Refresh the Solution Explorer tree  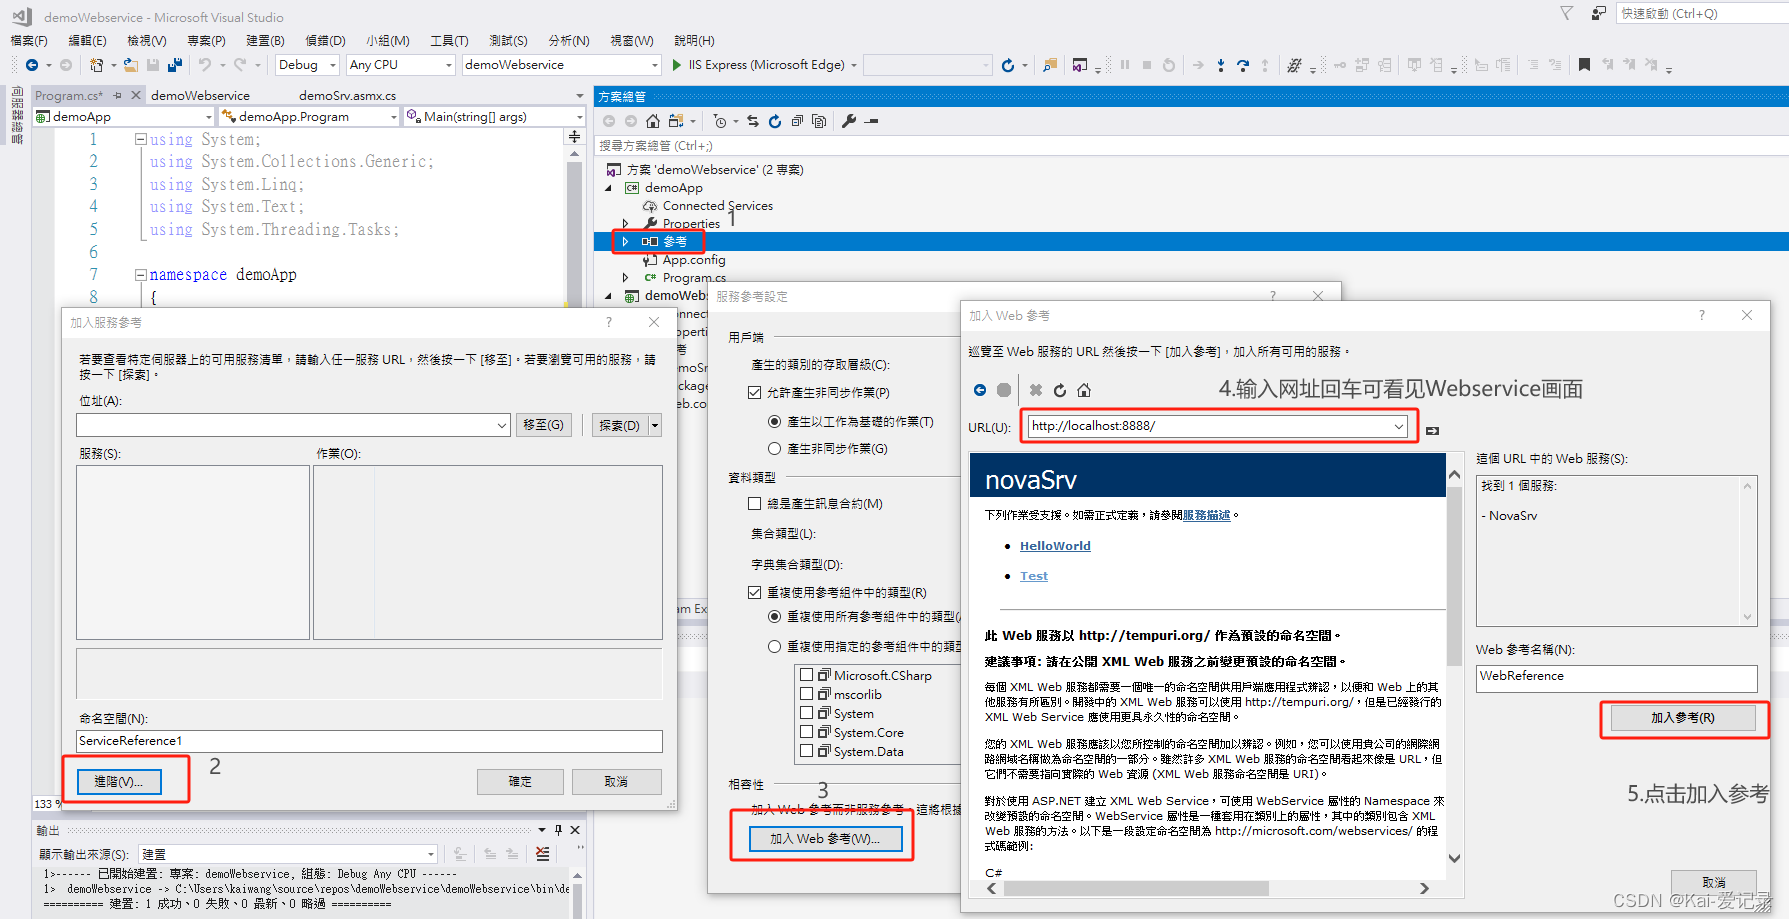coord(775,121)
